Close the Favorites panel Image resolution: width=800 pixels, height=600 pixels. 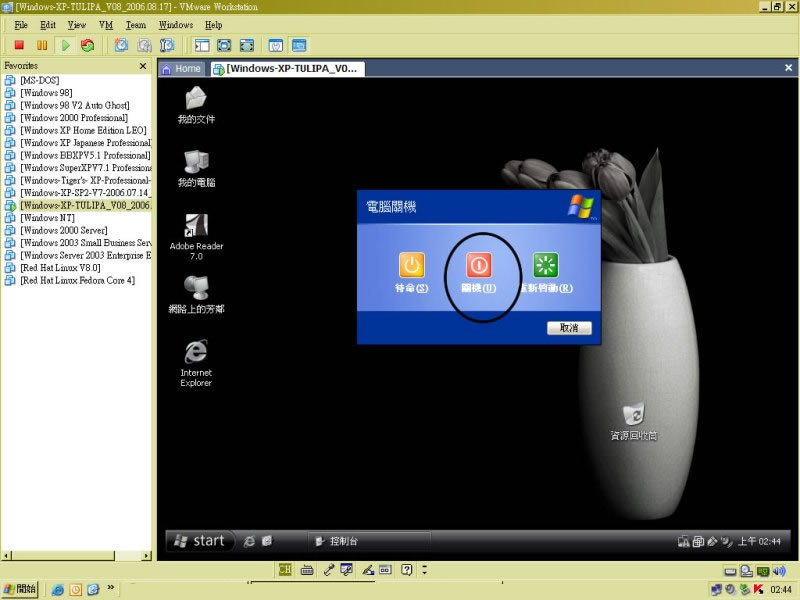[x=143, y=66]
